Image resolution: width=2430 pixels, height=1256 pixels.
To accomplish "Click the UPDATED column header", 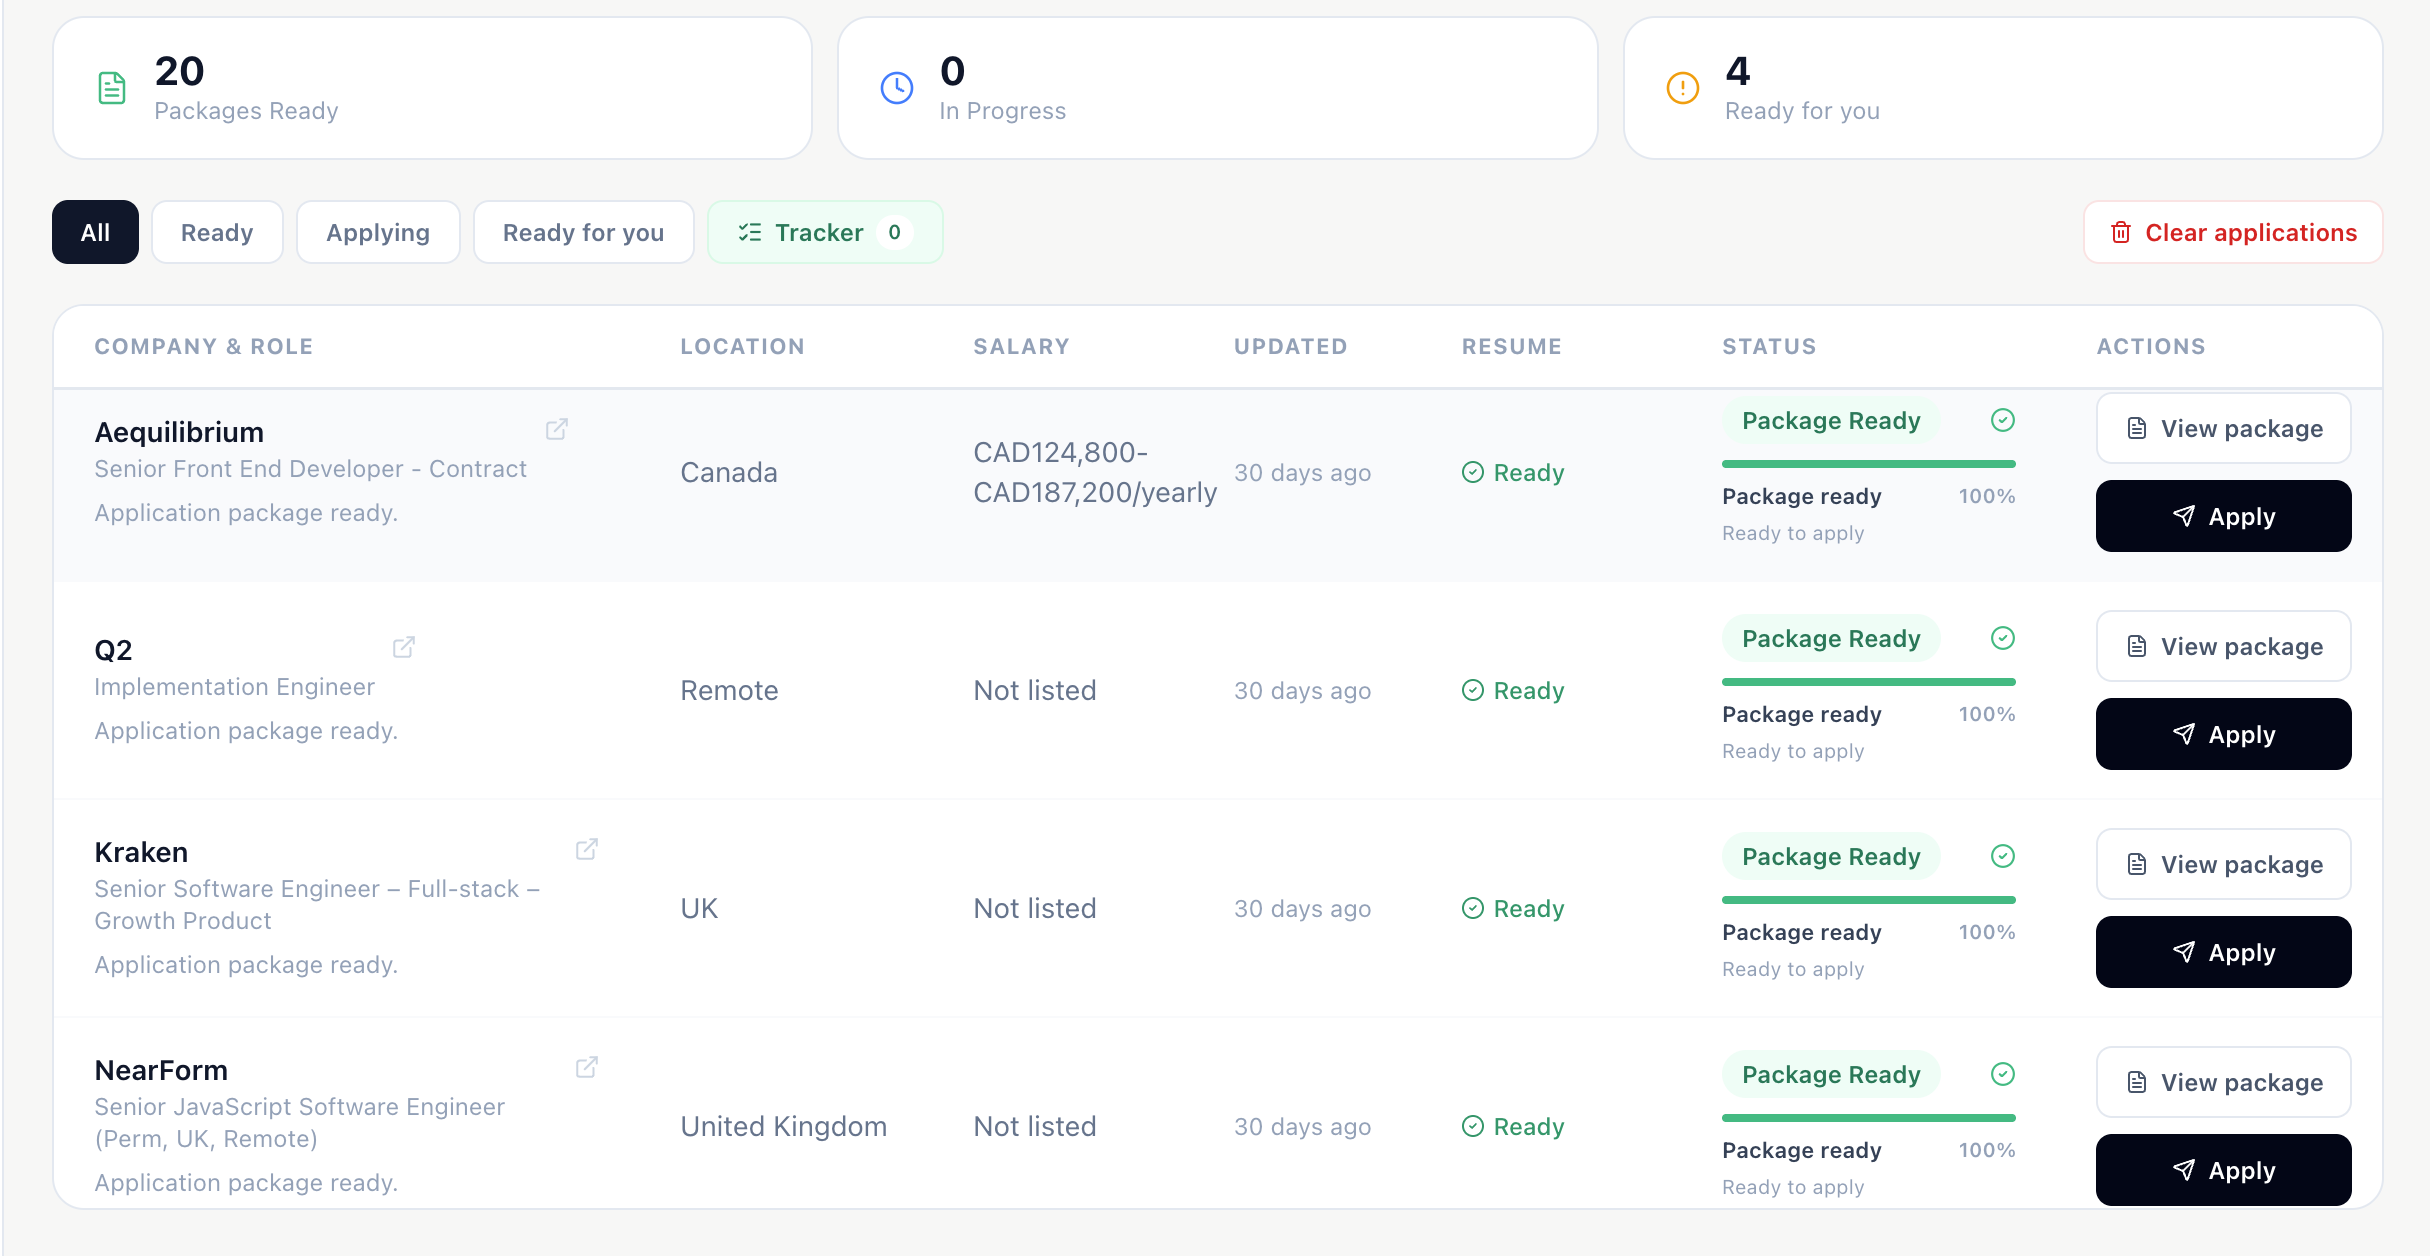I will [1290, 346].
